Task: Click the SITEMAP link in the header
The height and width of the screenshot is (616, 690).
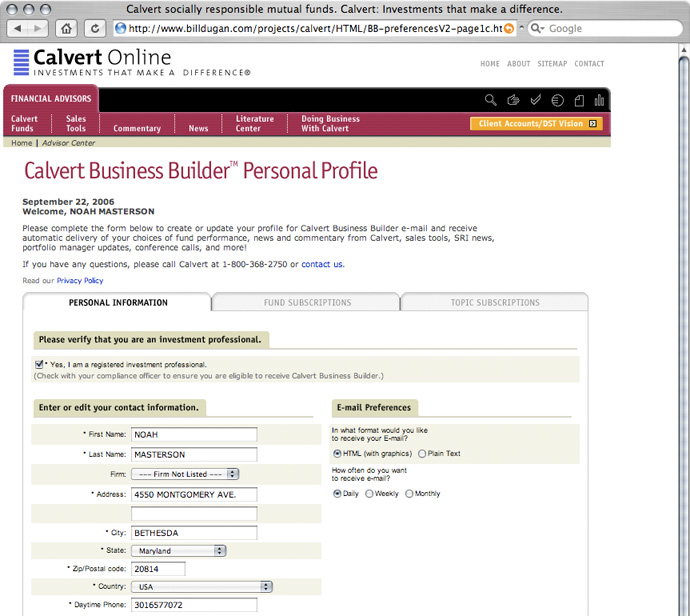Action: 552,64
